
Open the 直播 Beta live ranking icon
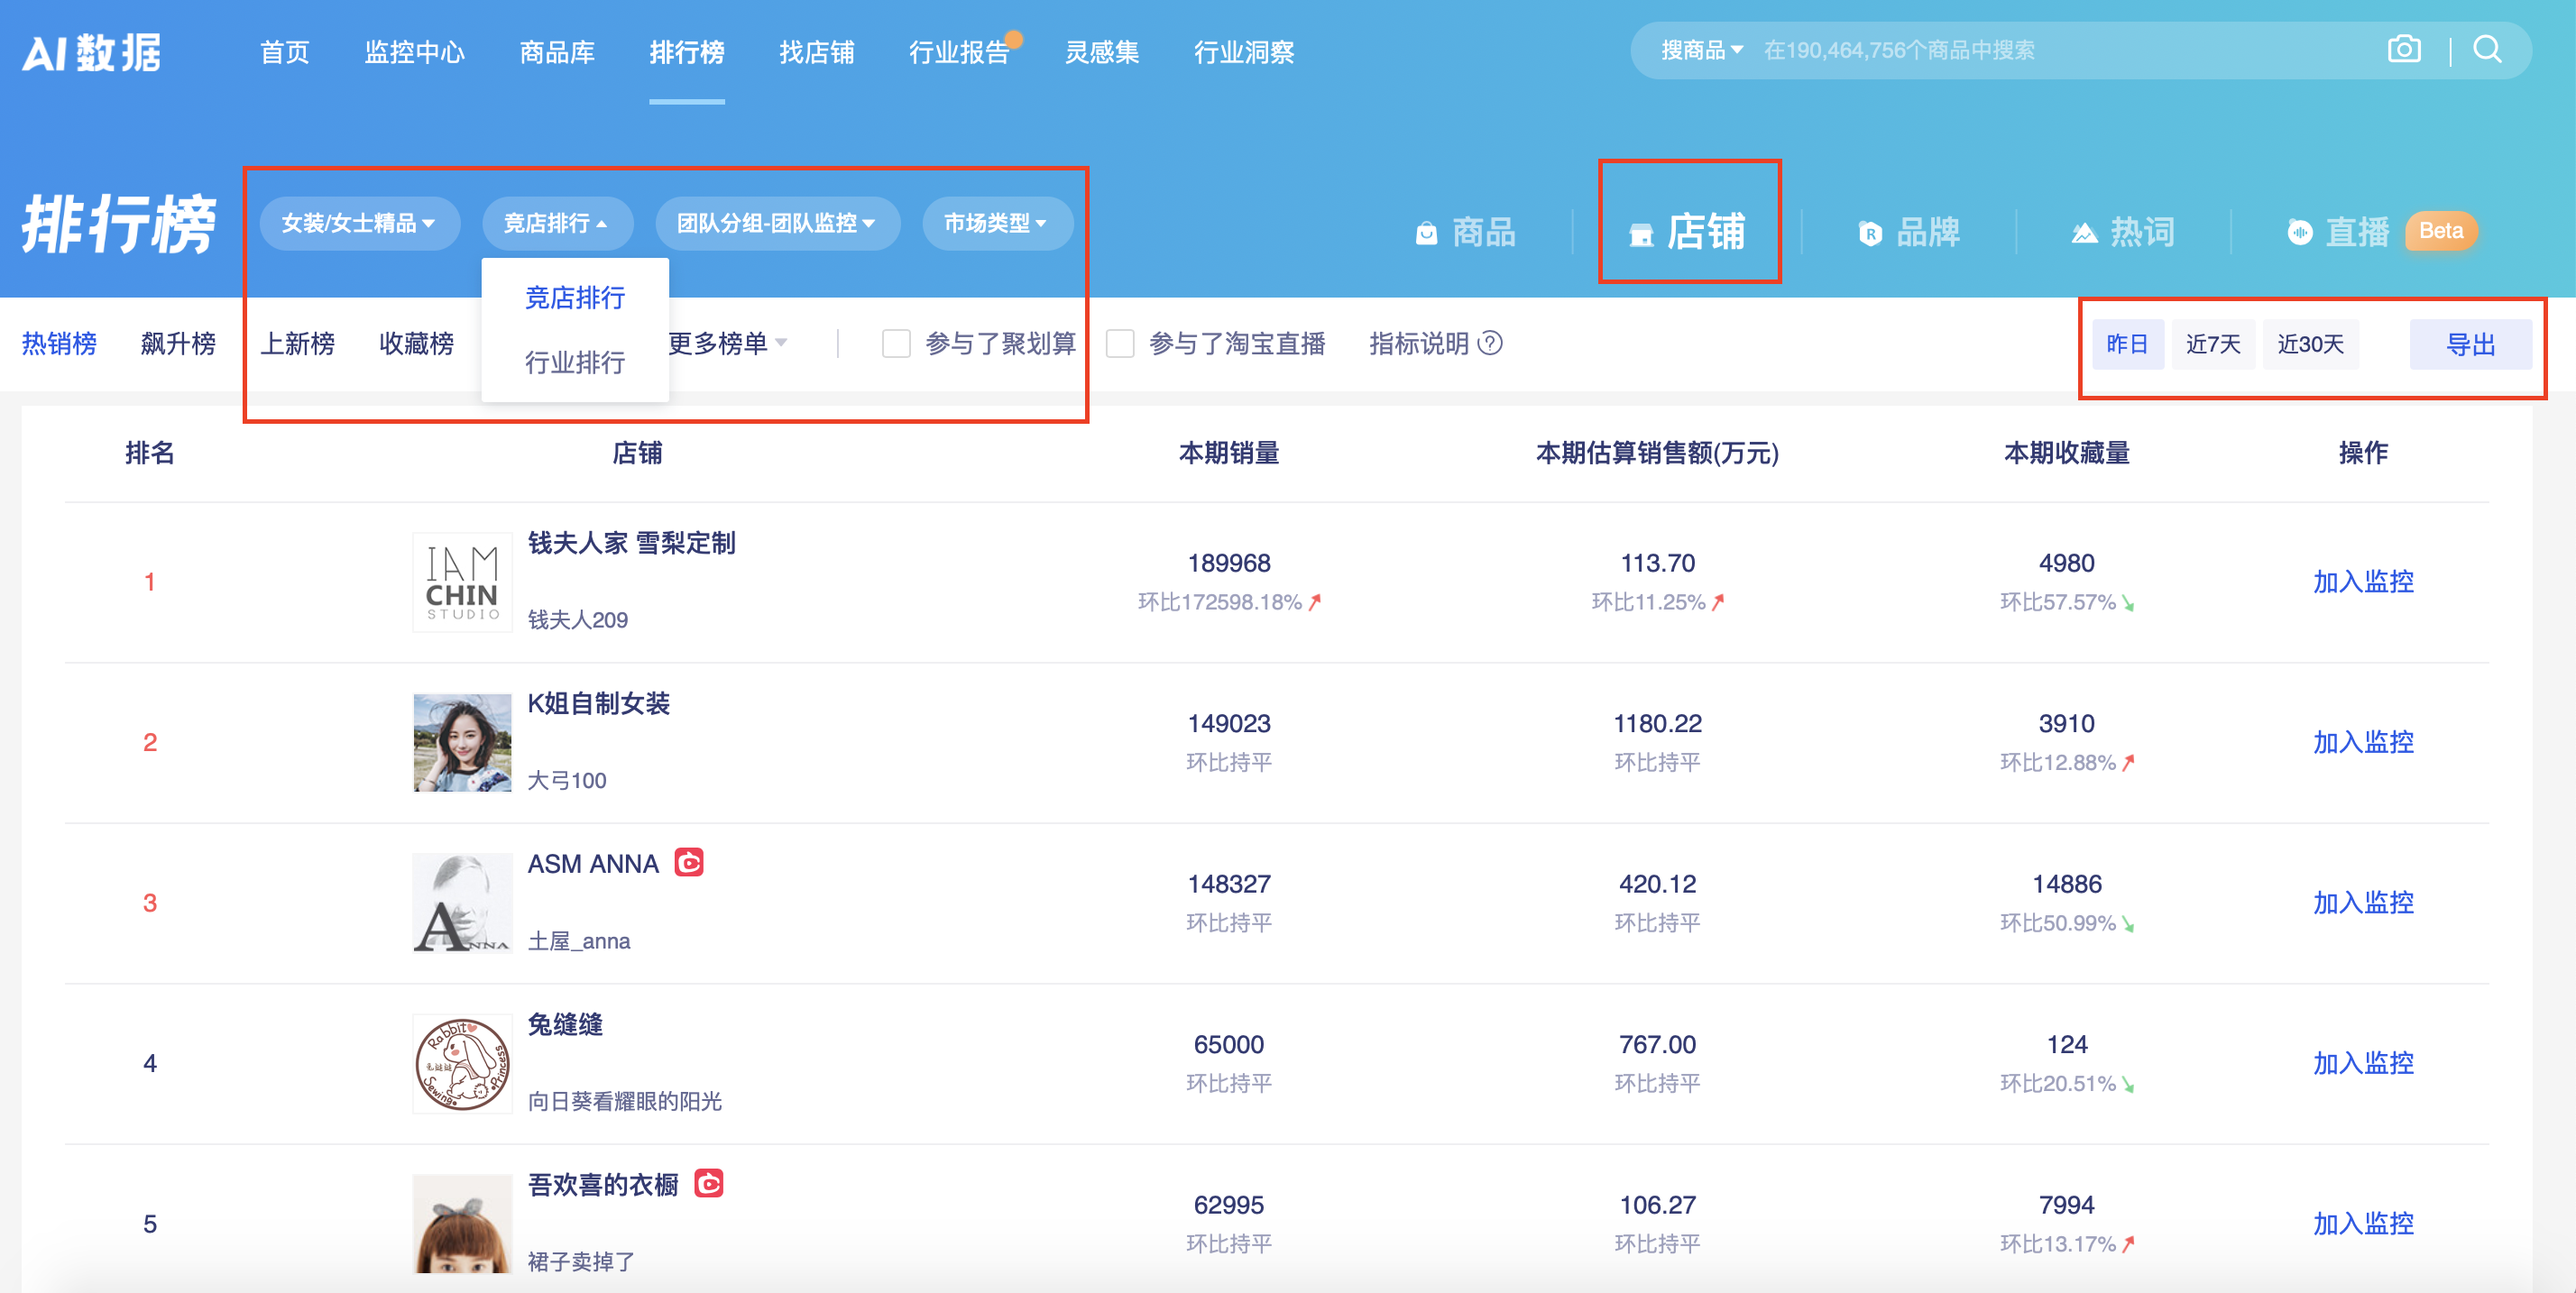coord(2345,232)
